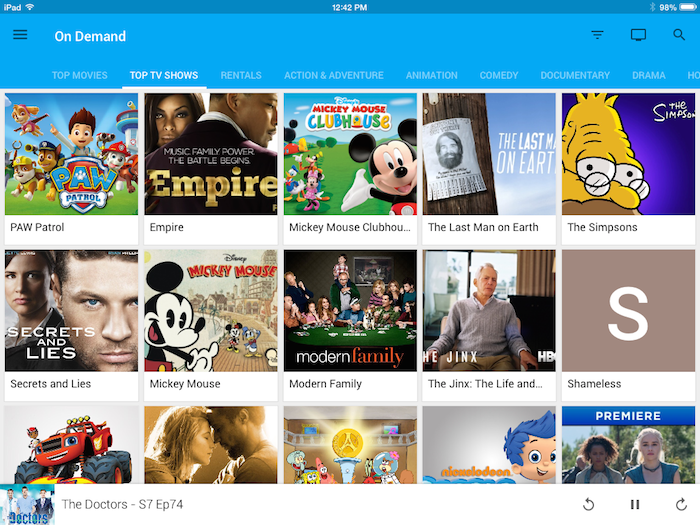The width and height of the screenshot is (700, 525).
Task: Open the Mickey Mouse shorts poster
Action: (211, 311)
